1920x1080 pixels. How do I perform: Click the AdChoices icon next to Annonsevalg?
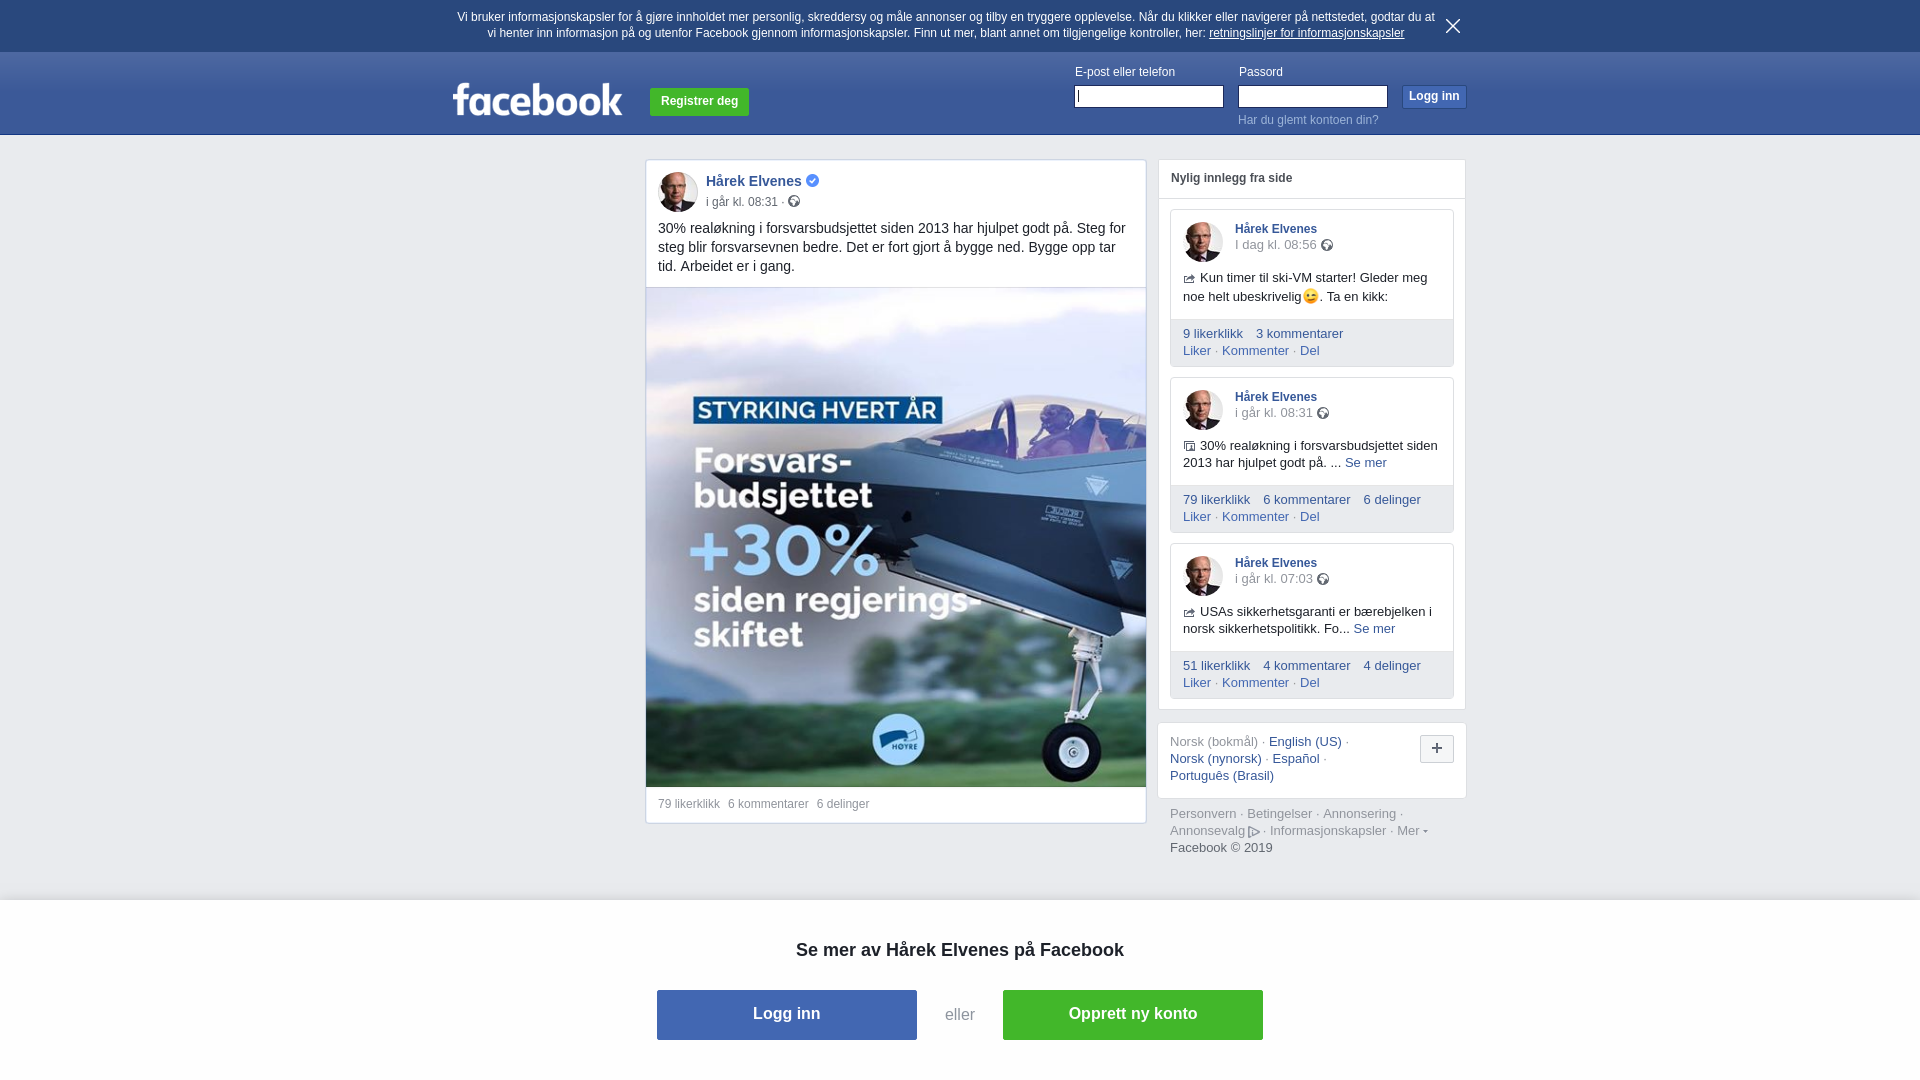(1254, 832)
